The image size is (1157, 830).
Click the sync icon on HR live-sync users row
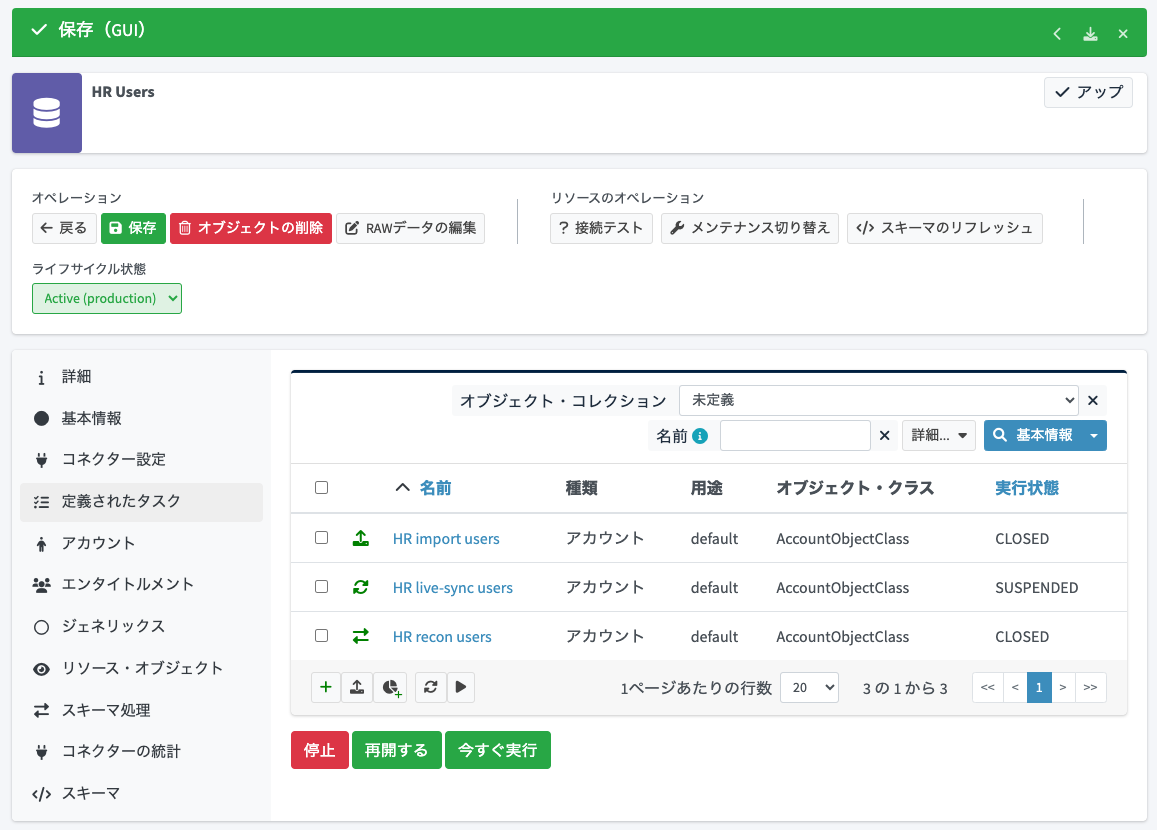pos(360,587)
